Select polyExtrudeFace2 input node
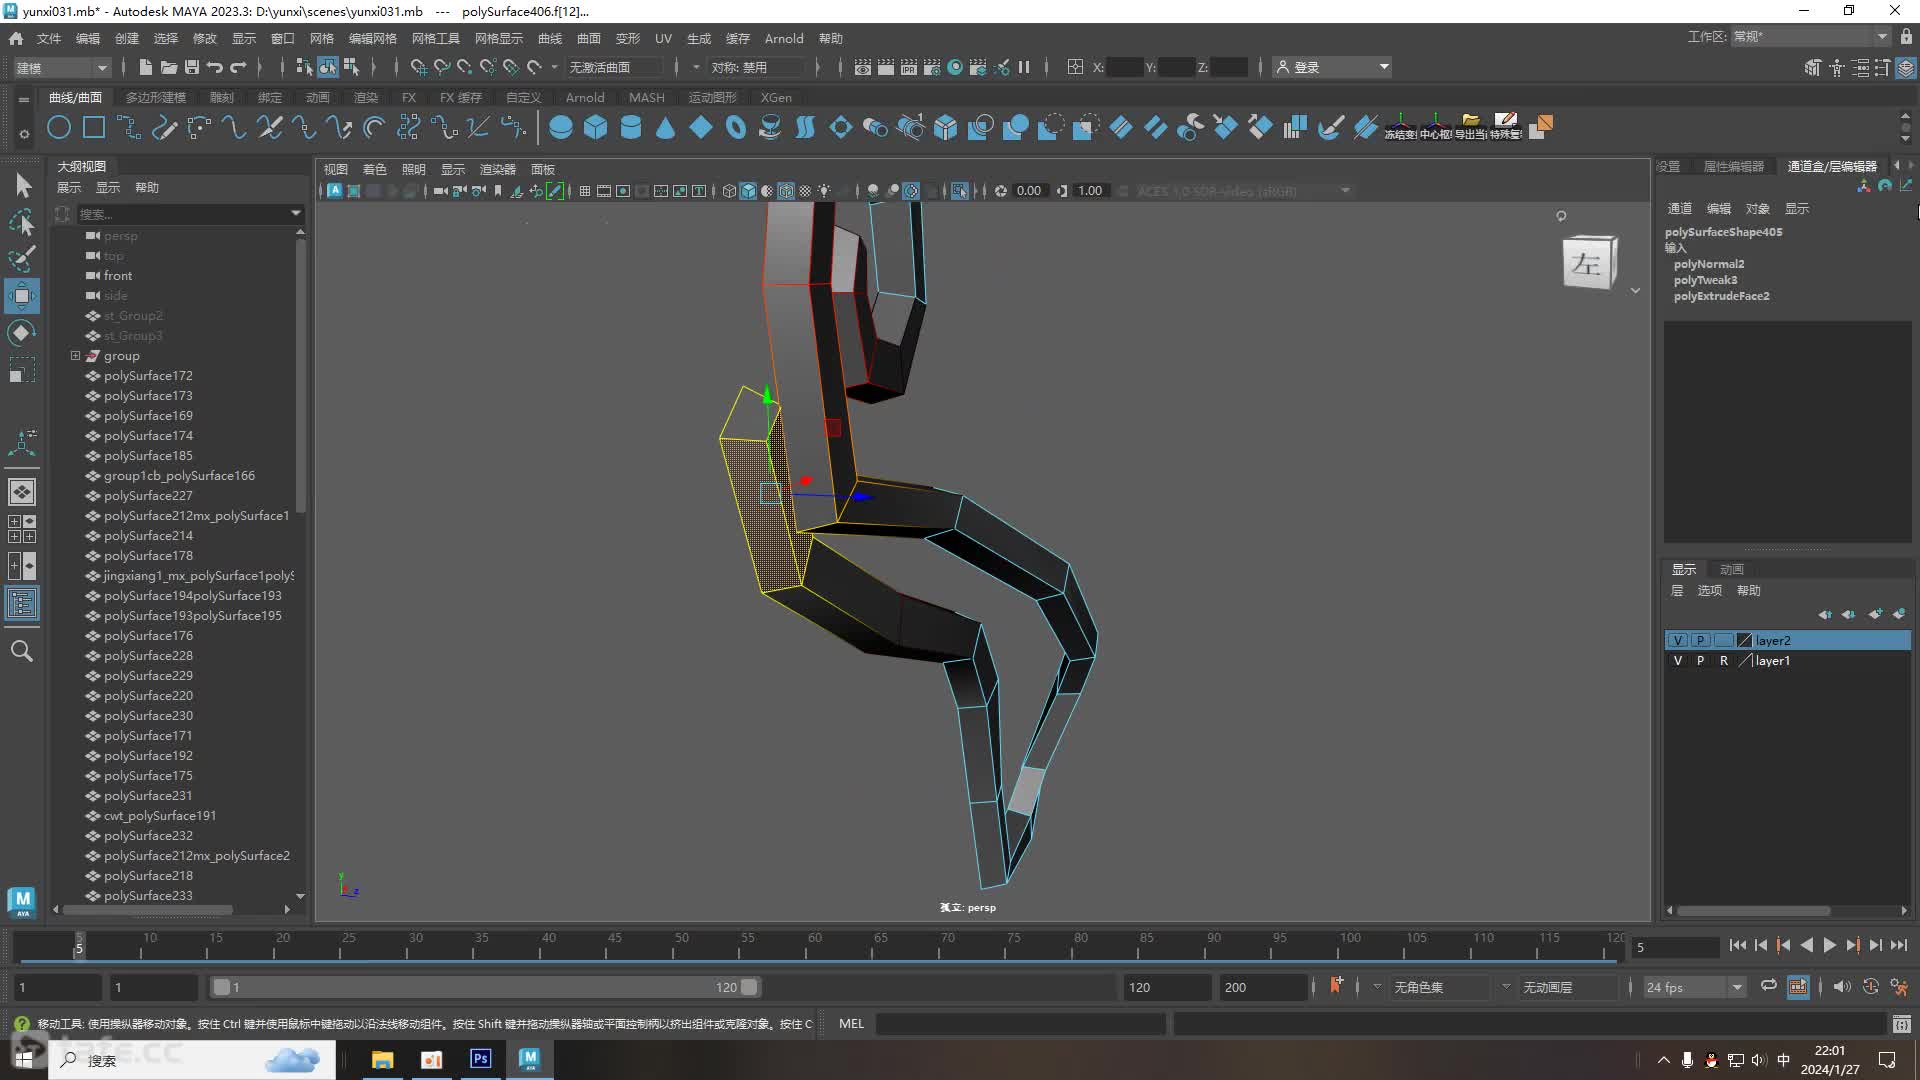The height and width of the screenshot is (1080, 1920). tap(1721, 296)
